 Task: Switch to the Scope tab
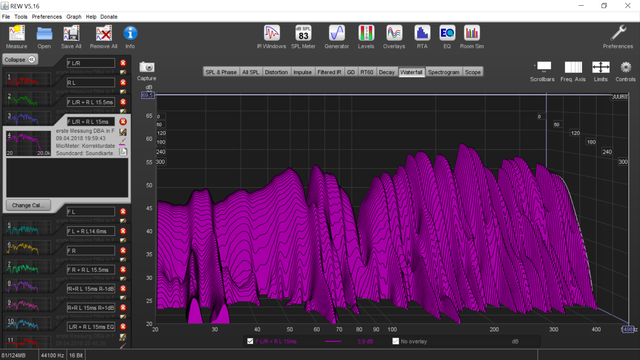pos(473,72)
